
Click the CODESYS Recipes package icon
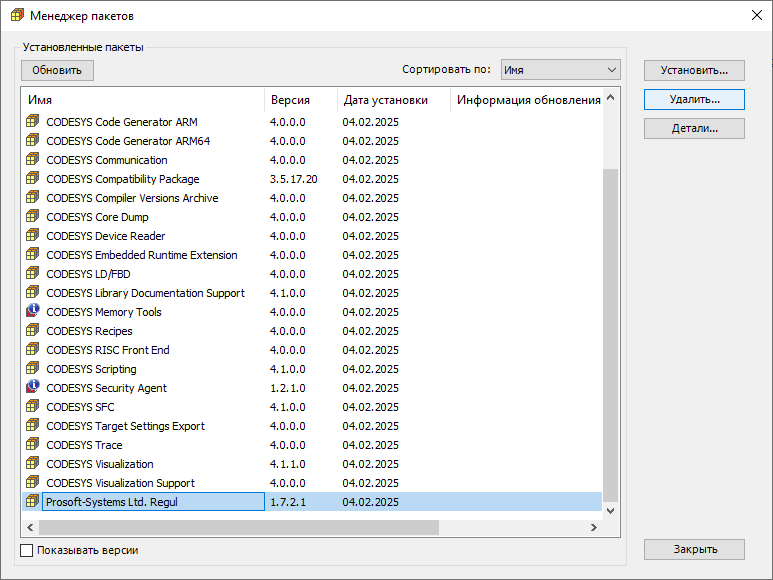pyautogui.click(x=33, y=331)
